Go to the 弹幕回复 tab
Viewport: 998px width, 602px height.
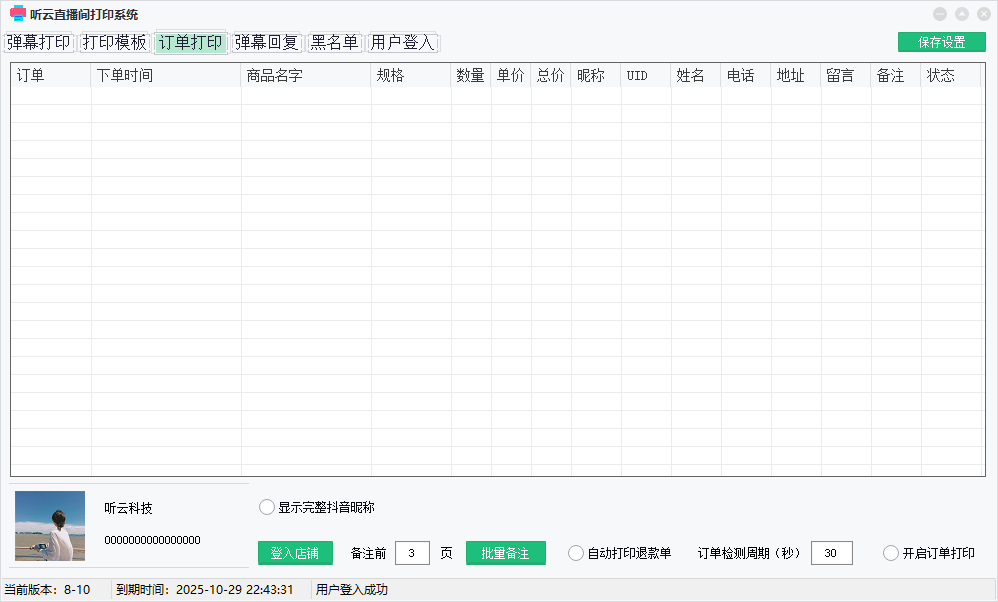click(x=267, y=43)
